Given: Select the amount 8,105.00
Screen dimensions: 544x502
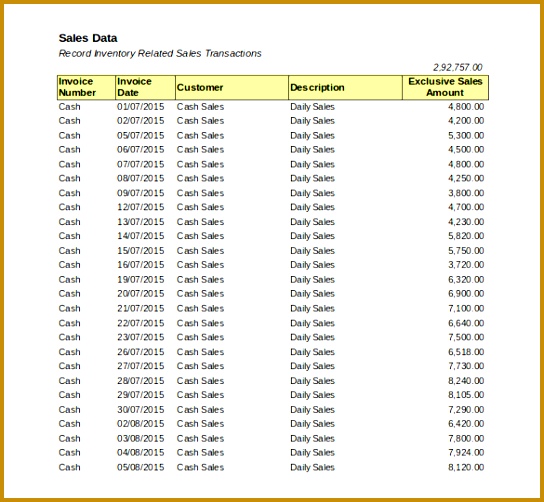Looking at the screenshot, I should click(x=466, y=395).
